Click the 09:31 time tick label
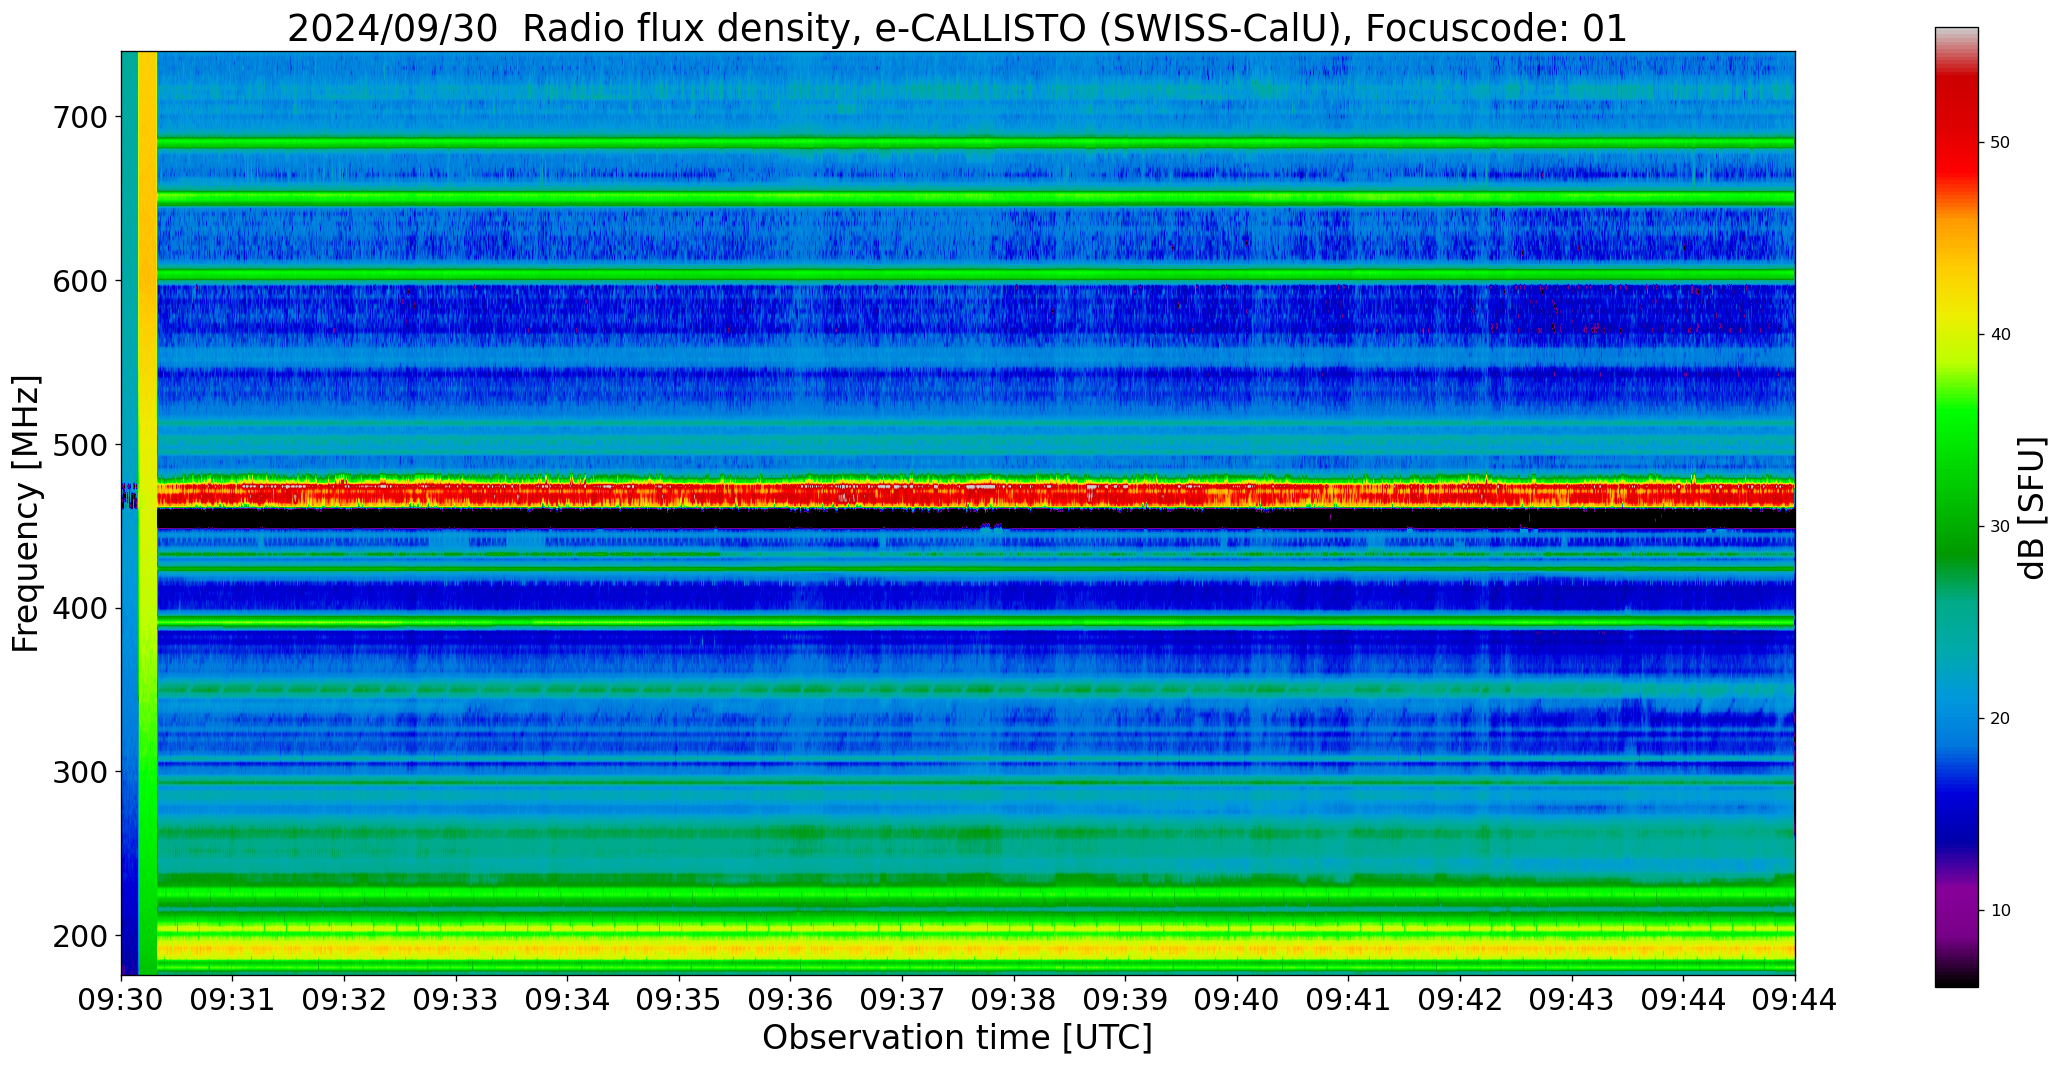Screen dimensions: 2062x1067 233,1000
